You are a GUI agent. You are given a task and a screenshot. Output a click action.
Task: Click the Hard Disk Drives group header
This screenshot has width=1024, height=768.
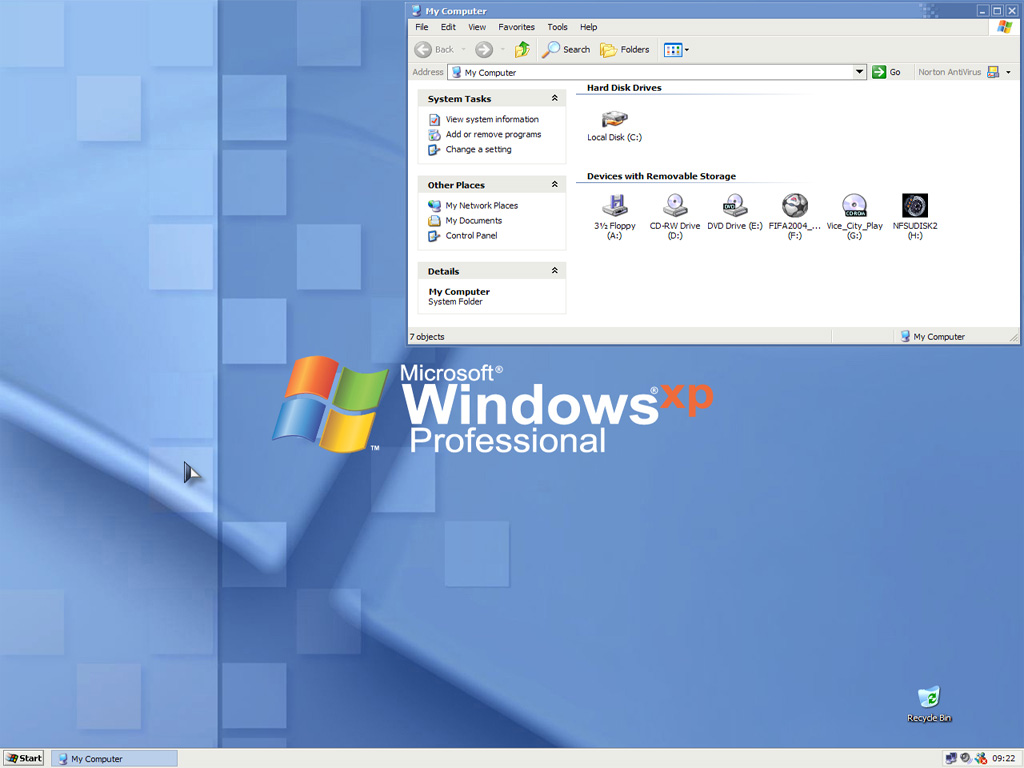(x=624, y=88)
